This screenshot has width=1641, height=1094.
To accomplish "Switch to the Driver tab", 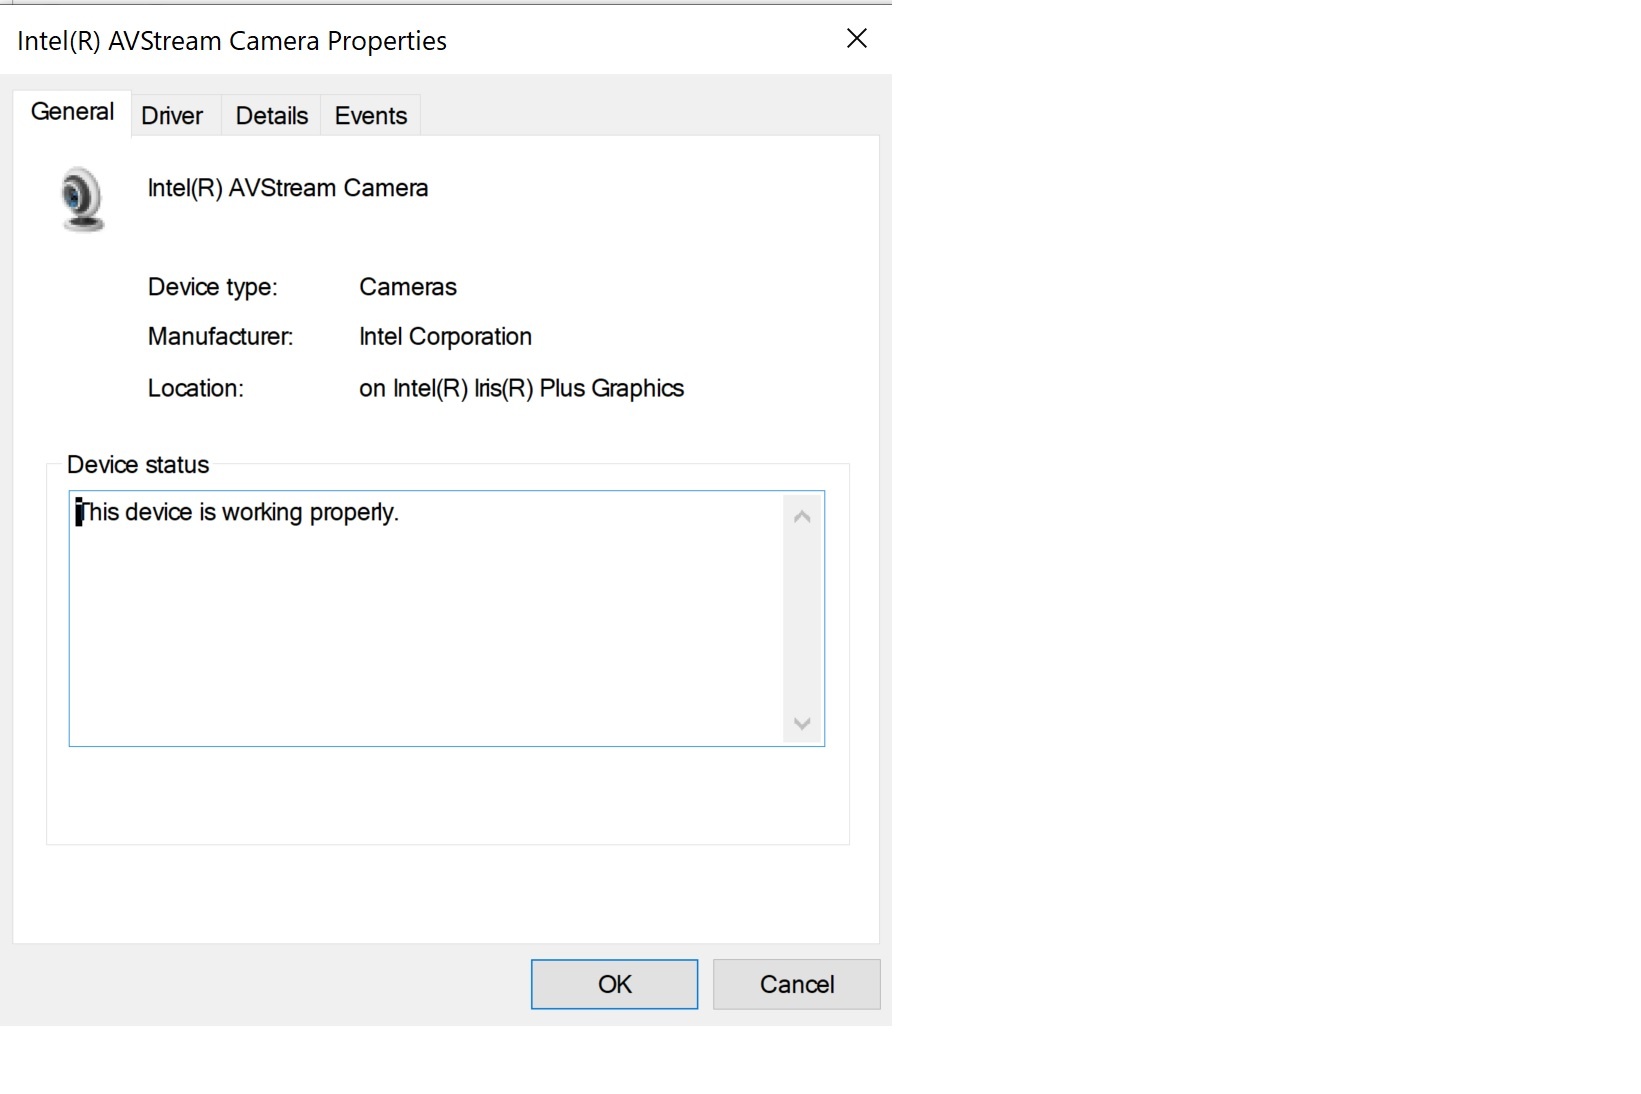I will pos(172,115).
